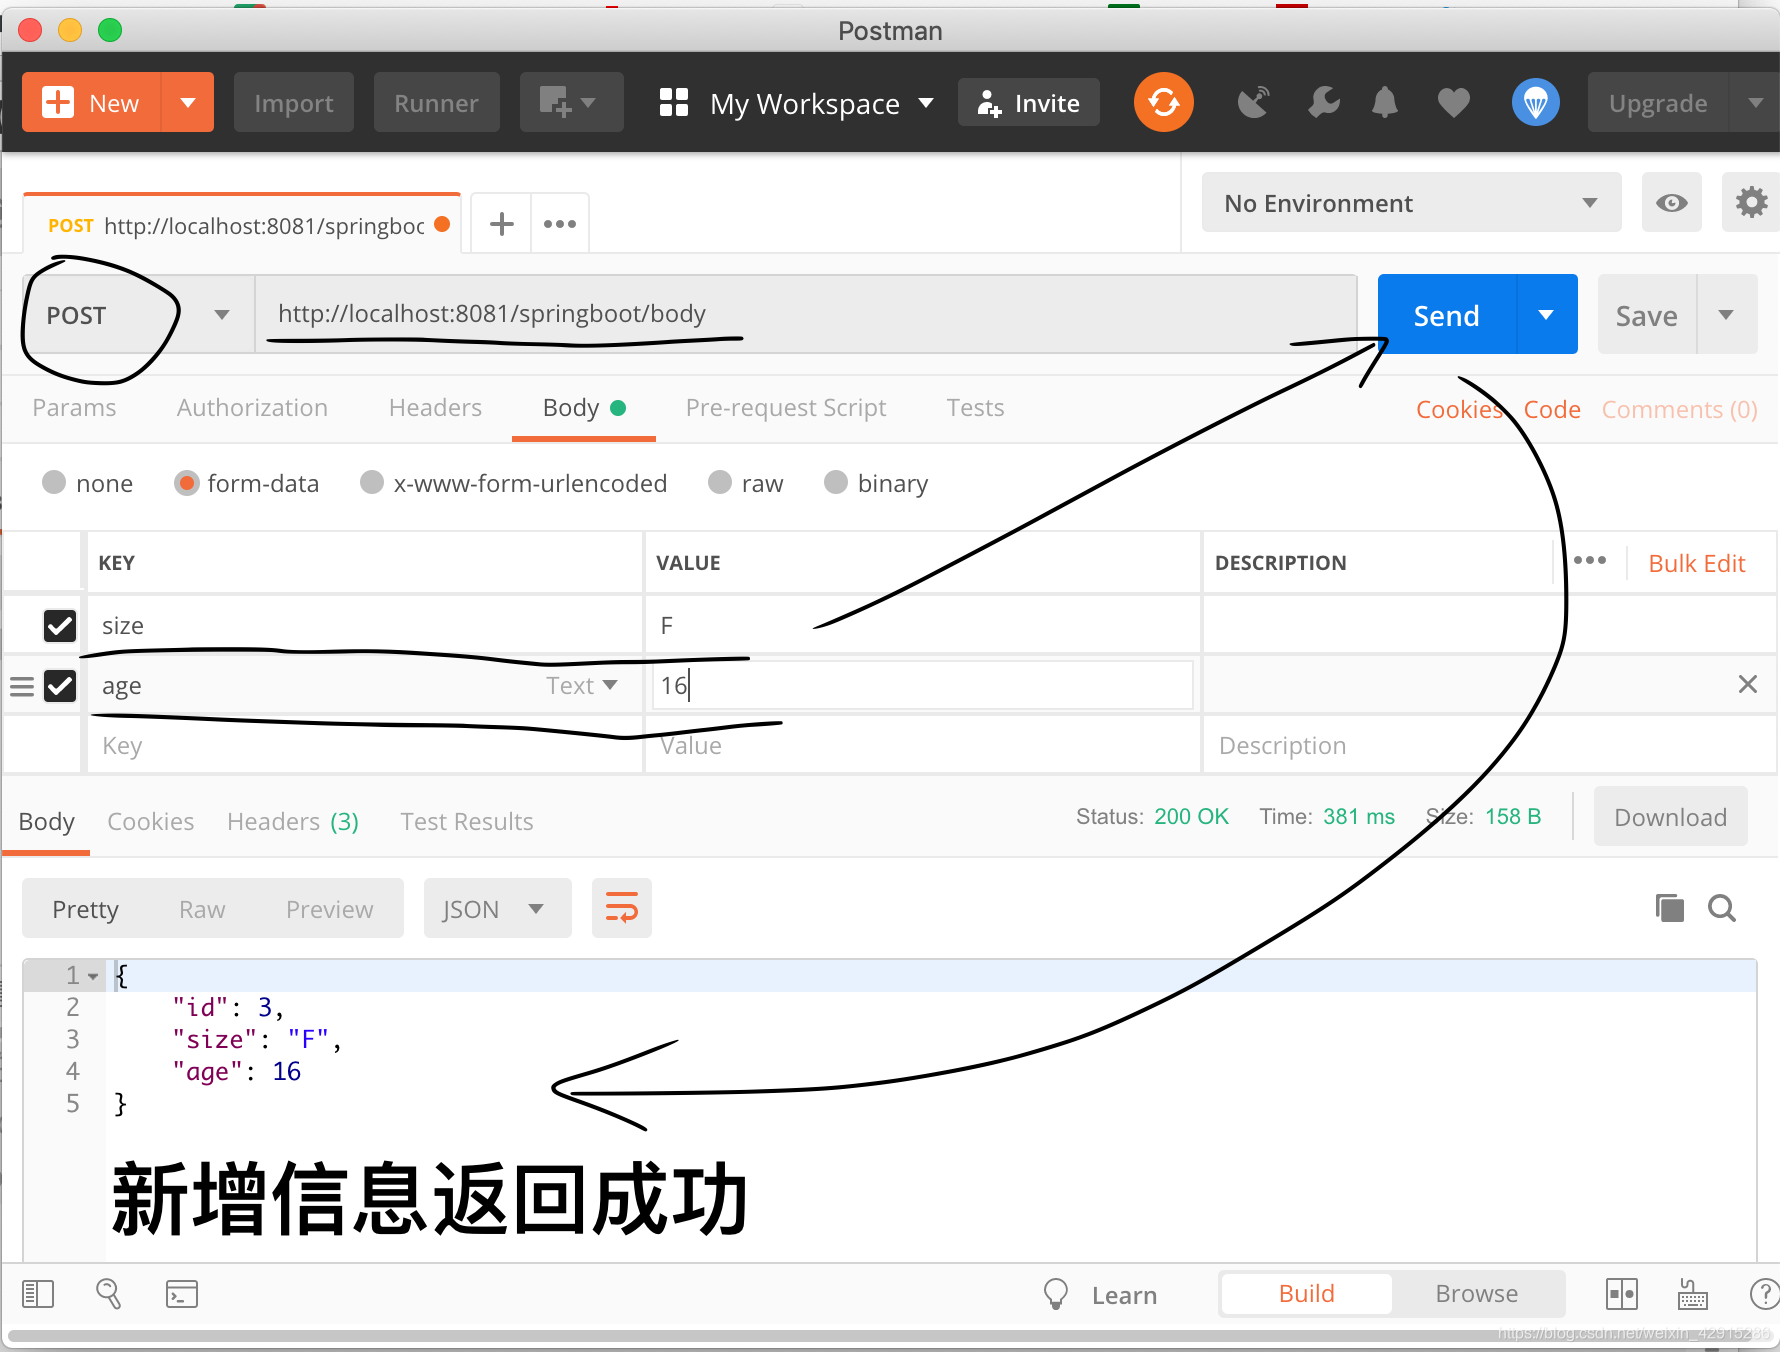Open the request Headers tab

(435, 408)
